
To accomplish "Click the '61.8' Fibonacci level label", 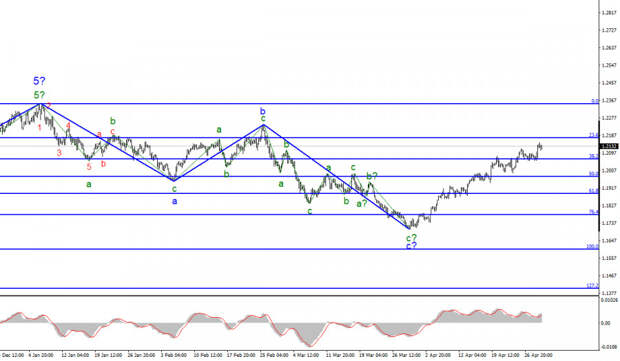I will 594,191.
